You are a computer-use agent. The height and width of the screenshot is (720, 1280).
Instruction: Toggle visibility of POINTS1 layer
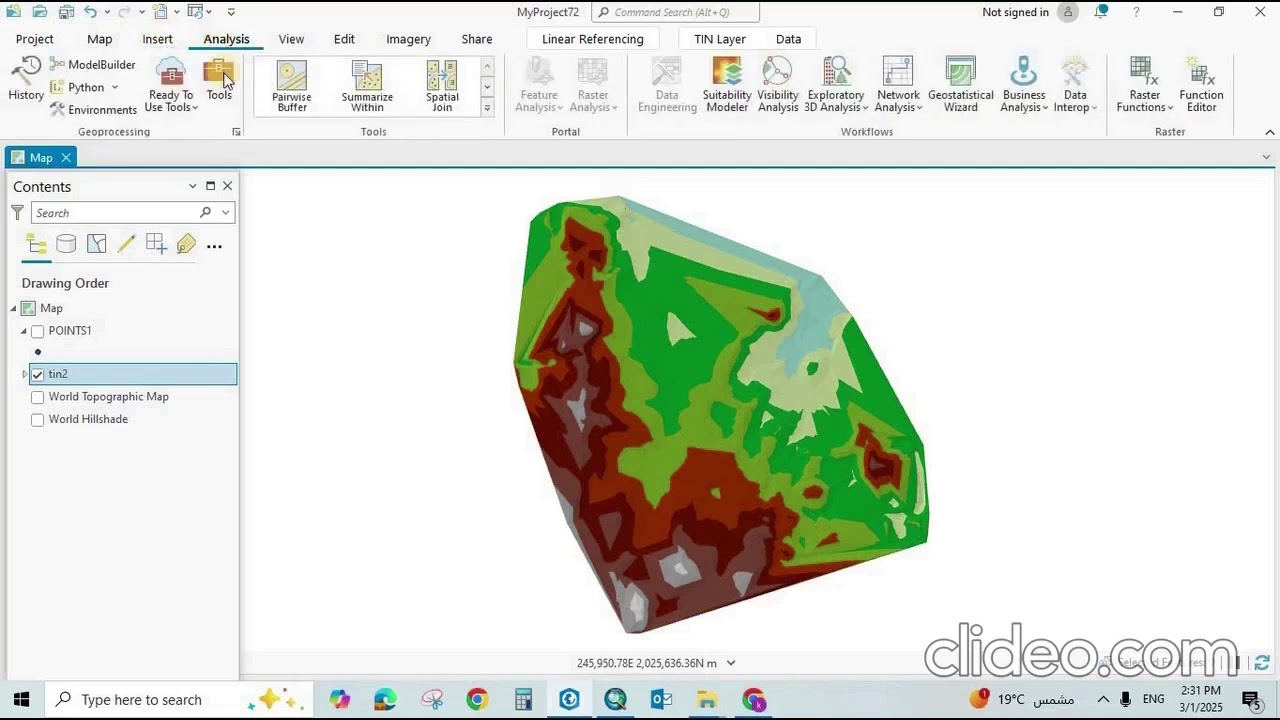click(38, 331)
